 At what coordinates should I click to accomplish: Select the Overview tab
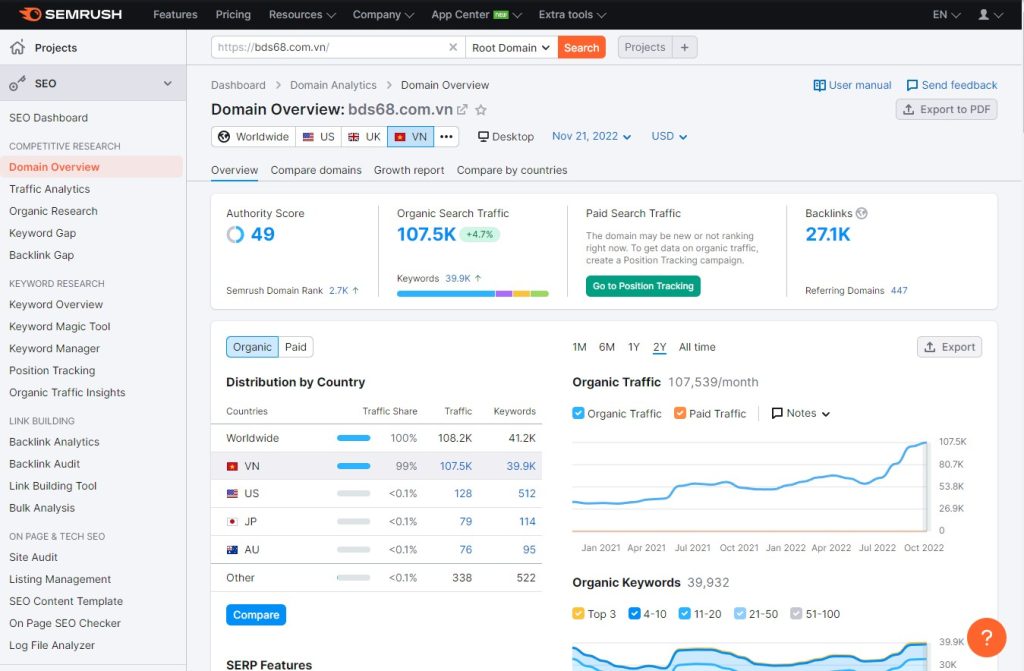point(234,170)
